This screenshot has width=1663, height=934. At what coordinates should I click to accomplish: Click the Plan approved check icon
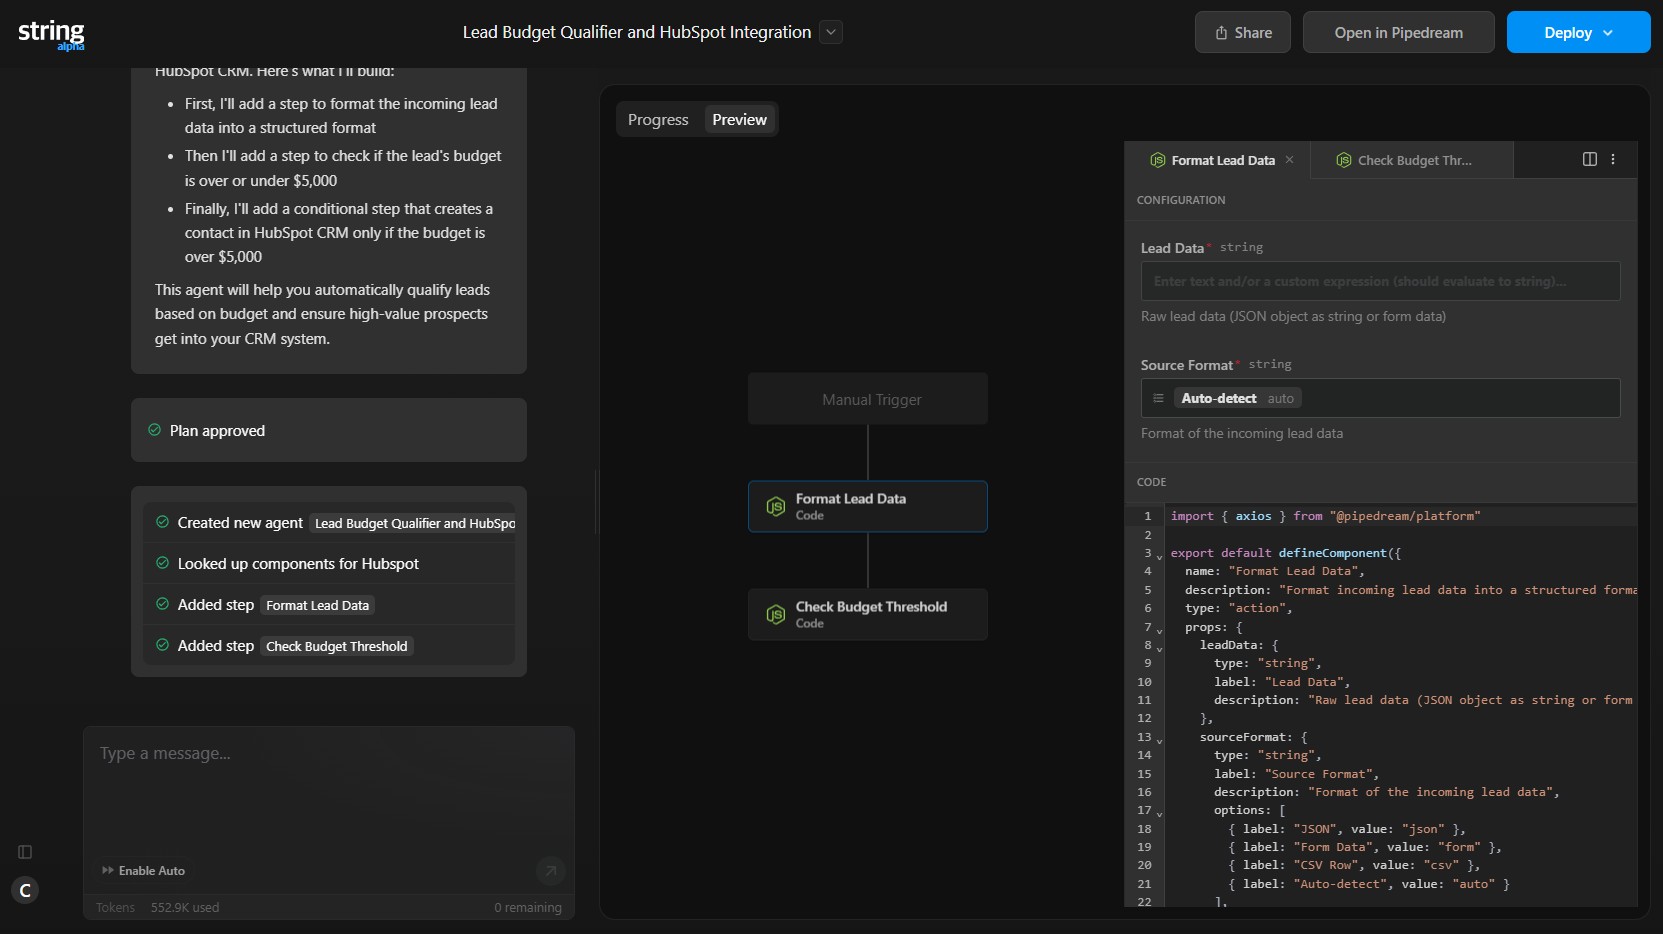(154, 430)
